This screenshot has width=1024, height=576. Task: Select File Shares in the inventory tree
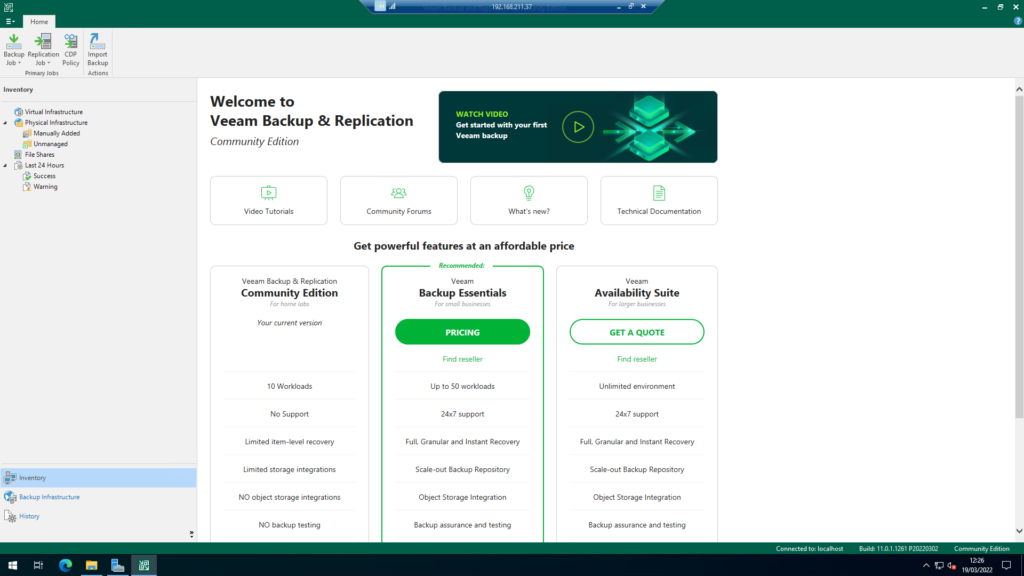click(39, 155)
